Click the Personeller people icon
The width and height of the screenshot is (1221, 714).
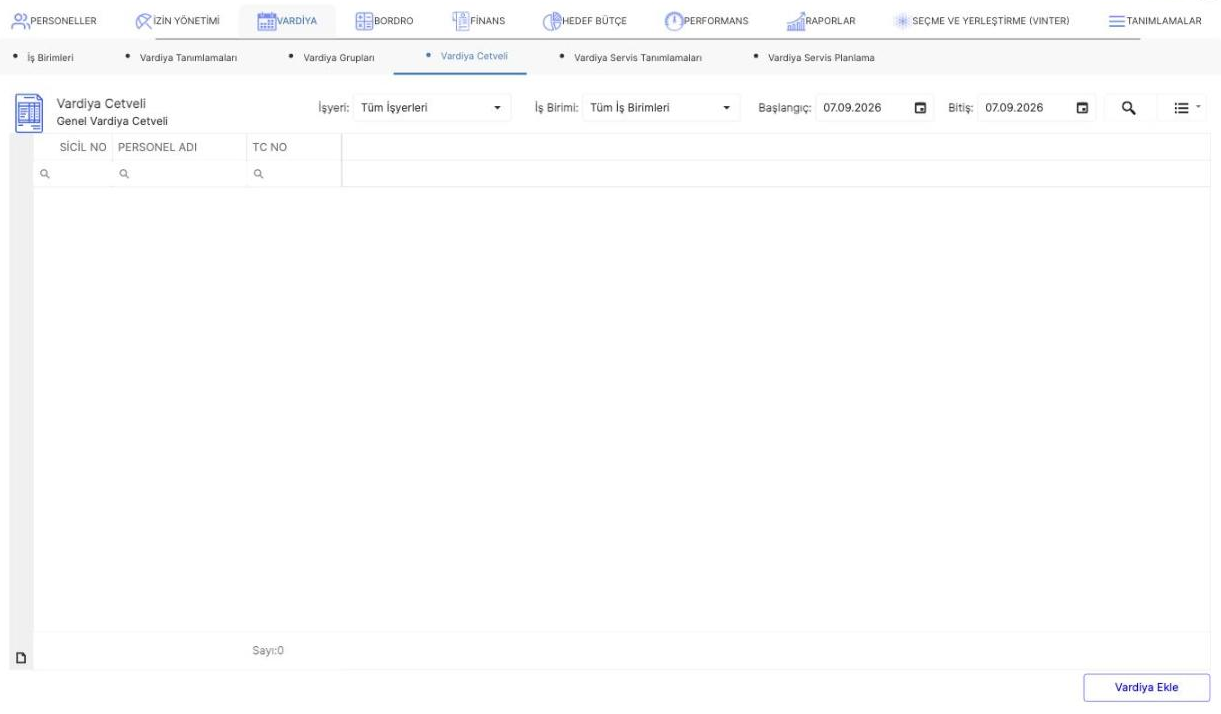coord(22,20)
